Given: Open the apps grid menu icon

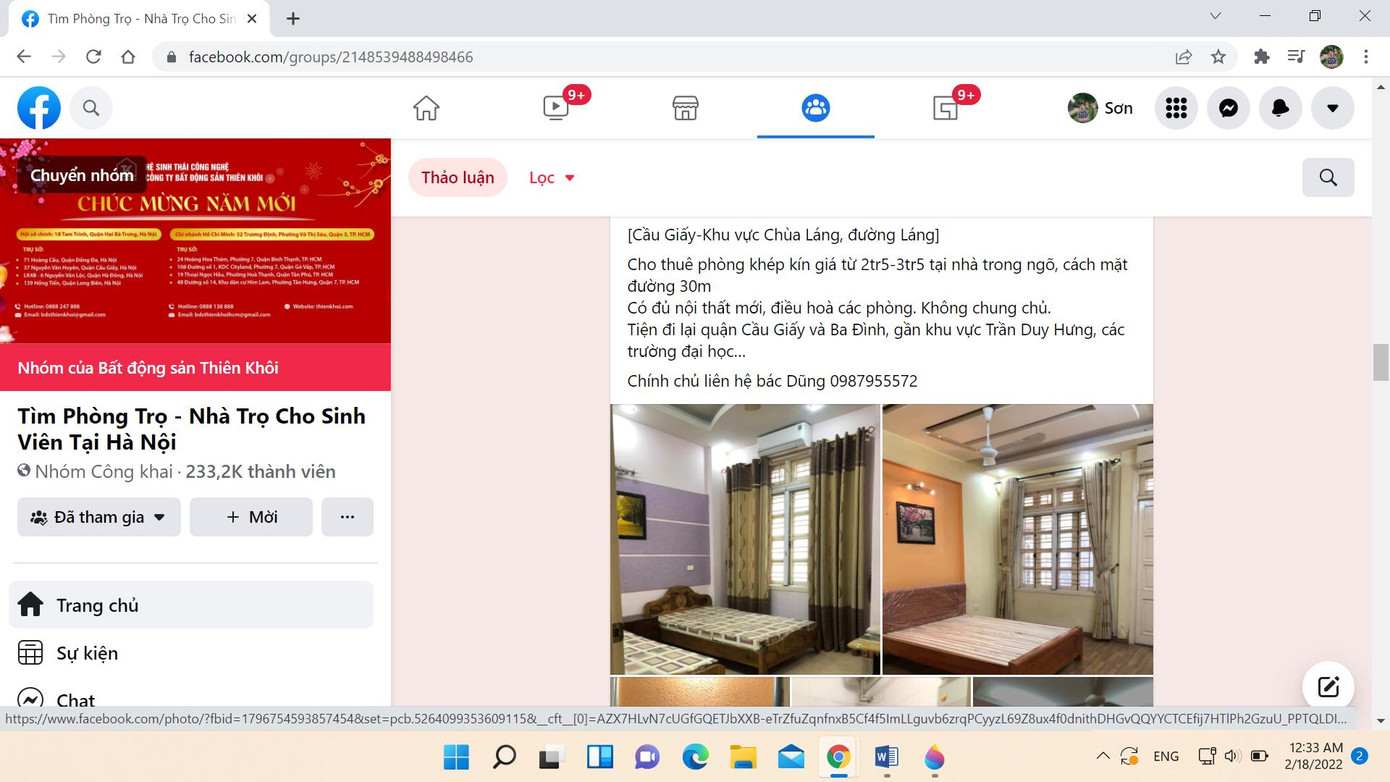Looking at the screenshot, I should pyautogui.click(x=1175, y=108).
